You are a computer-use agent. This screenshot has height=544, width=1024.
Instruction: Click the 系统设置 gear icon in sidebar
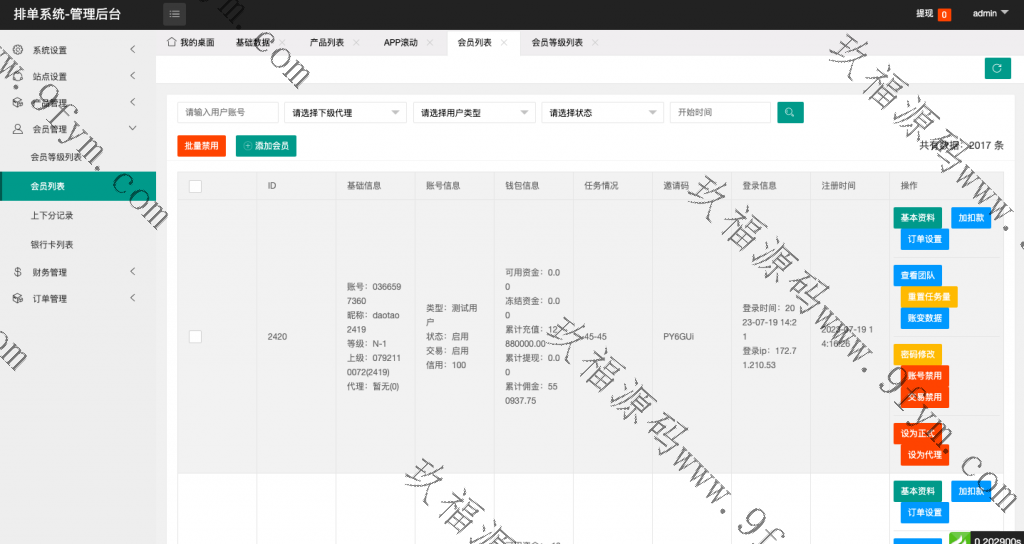point(18,50)
